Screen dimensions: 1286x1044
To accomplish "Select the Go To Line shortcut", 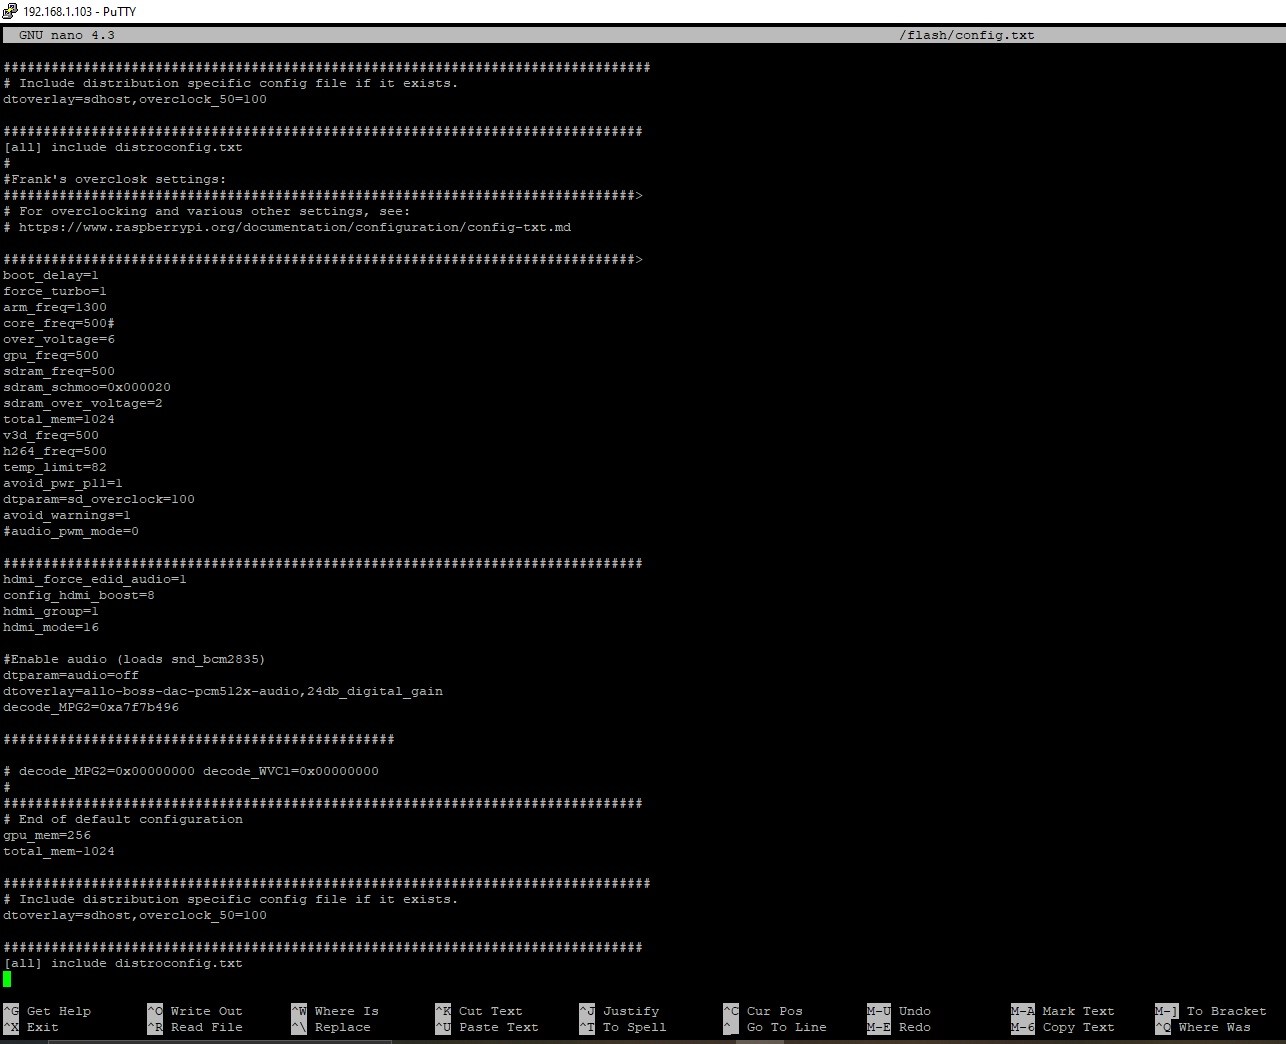I will coord(775,1027).
